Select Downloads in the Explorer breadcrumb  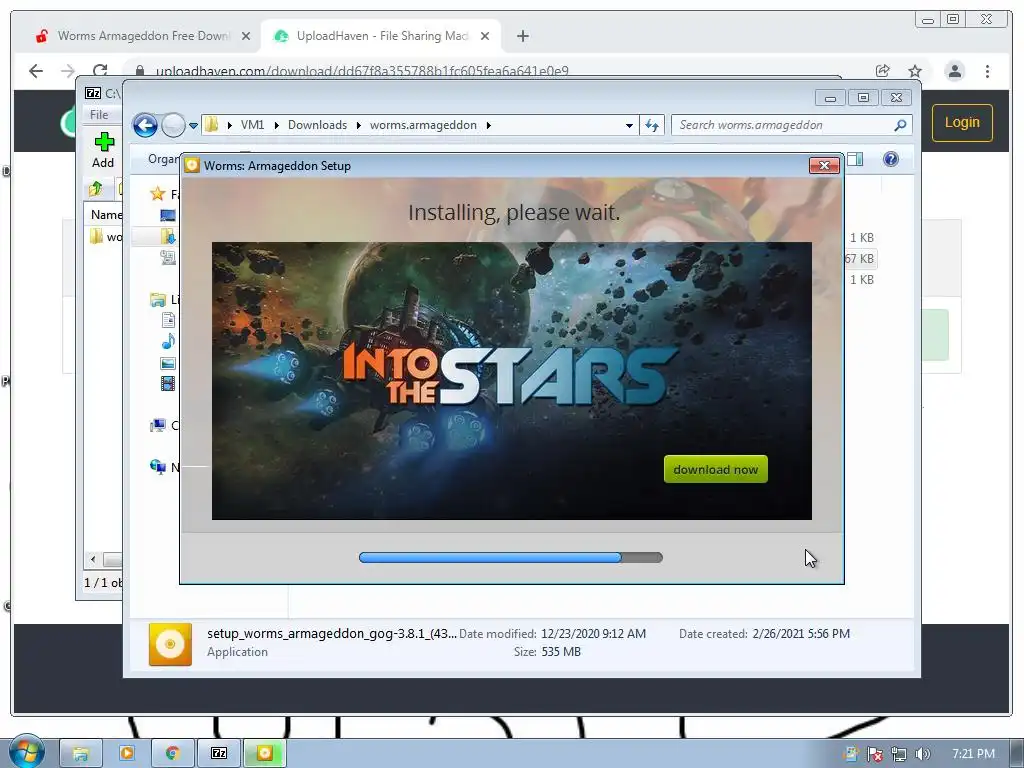click(317, 125)
